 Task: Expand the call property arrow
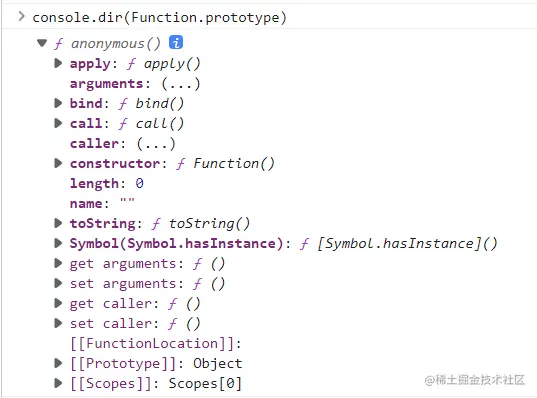pyautogui.click(x=58, y=123)
